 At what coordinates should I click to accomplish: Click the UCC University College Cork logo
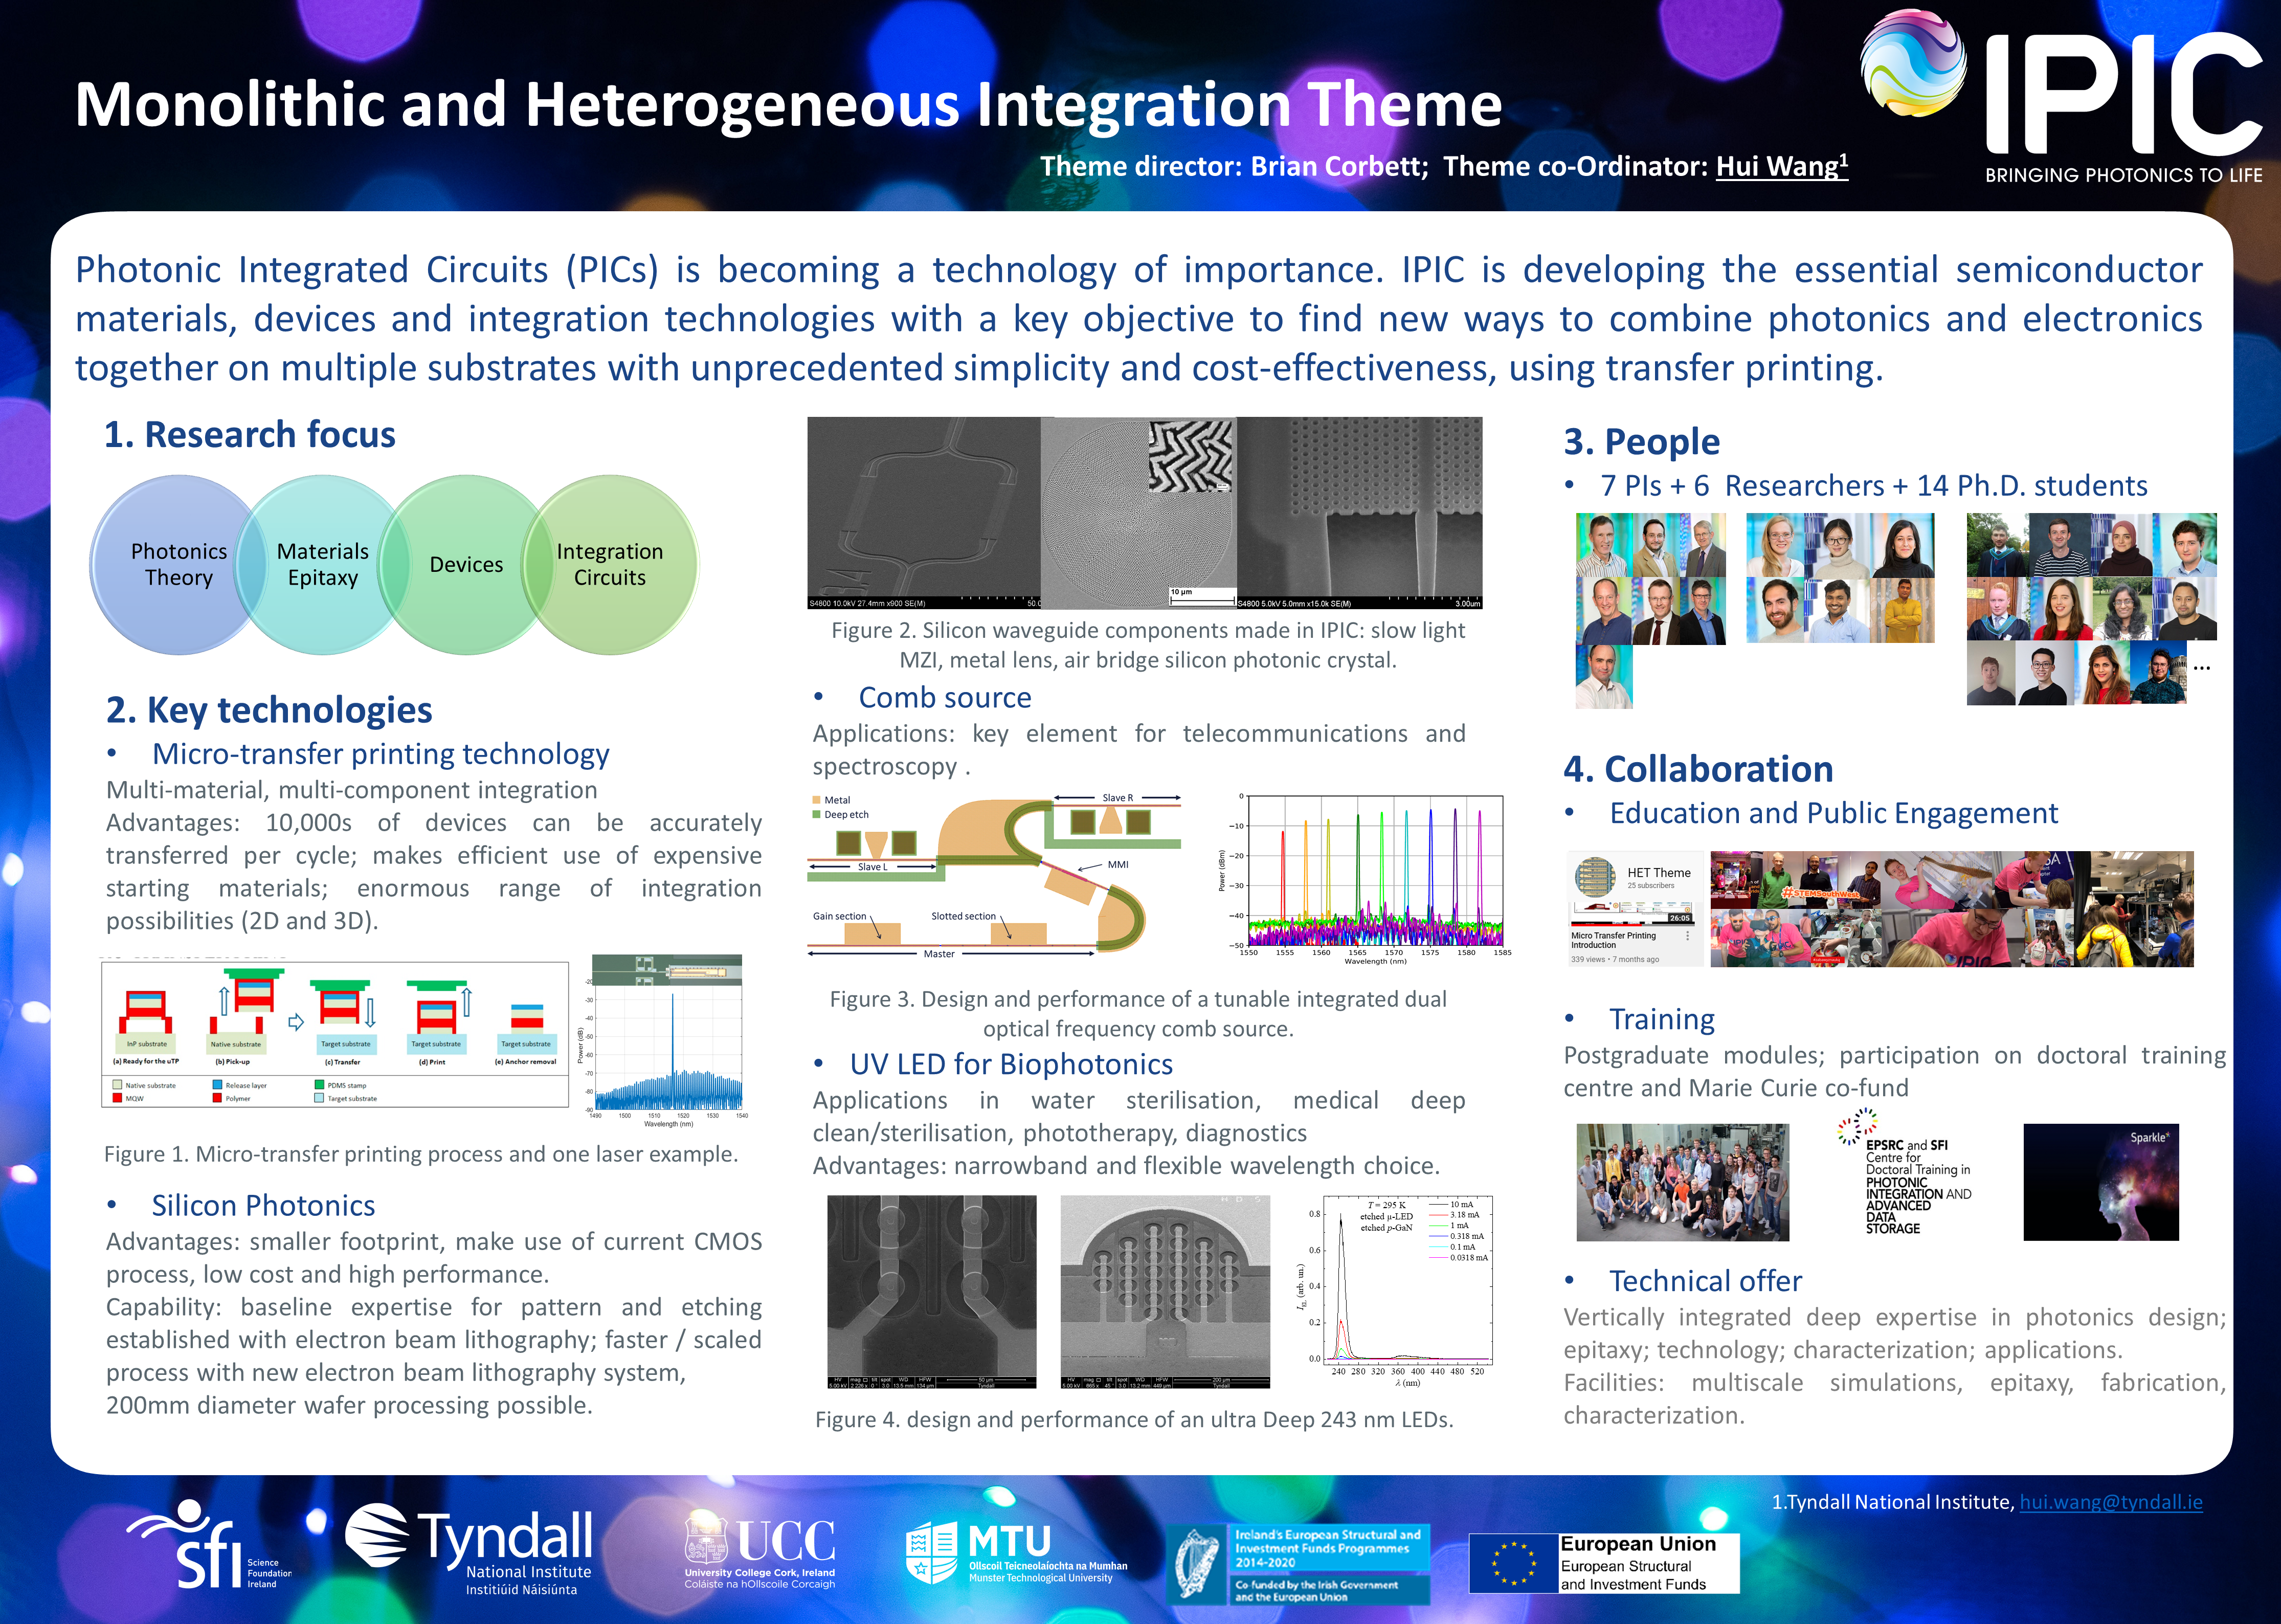(x=760, y=1550)
